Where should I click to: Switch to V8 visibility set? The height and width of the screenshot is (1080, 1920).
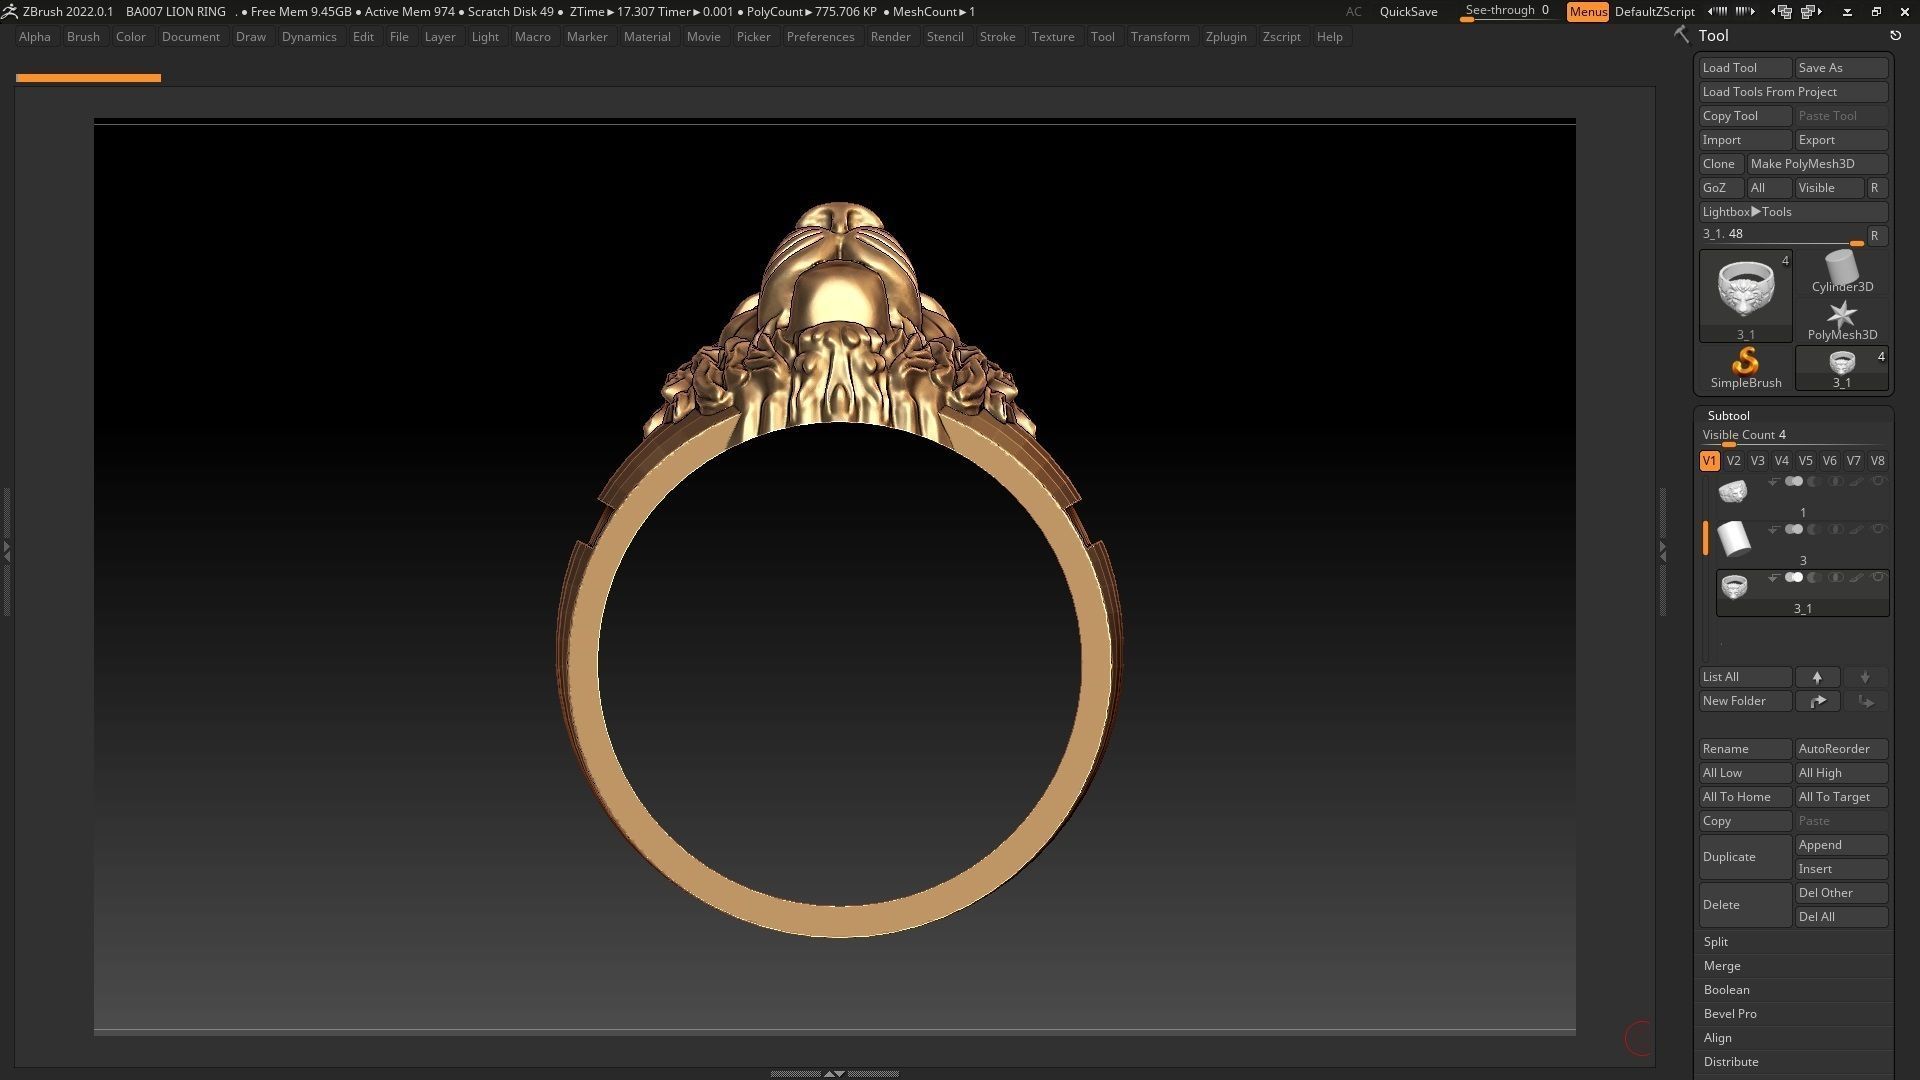click(1877, 461)
